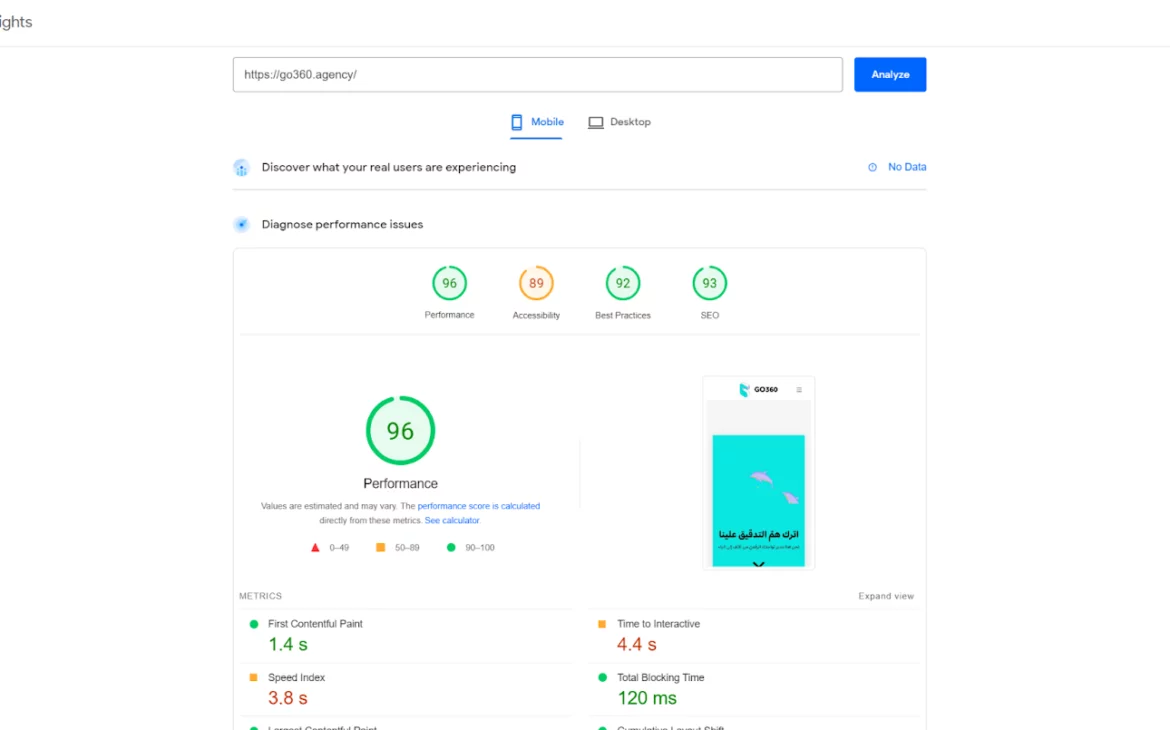Click the GO360 page screenshot thumbnail

coord(758,472)
